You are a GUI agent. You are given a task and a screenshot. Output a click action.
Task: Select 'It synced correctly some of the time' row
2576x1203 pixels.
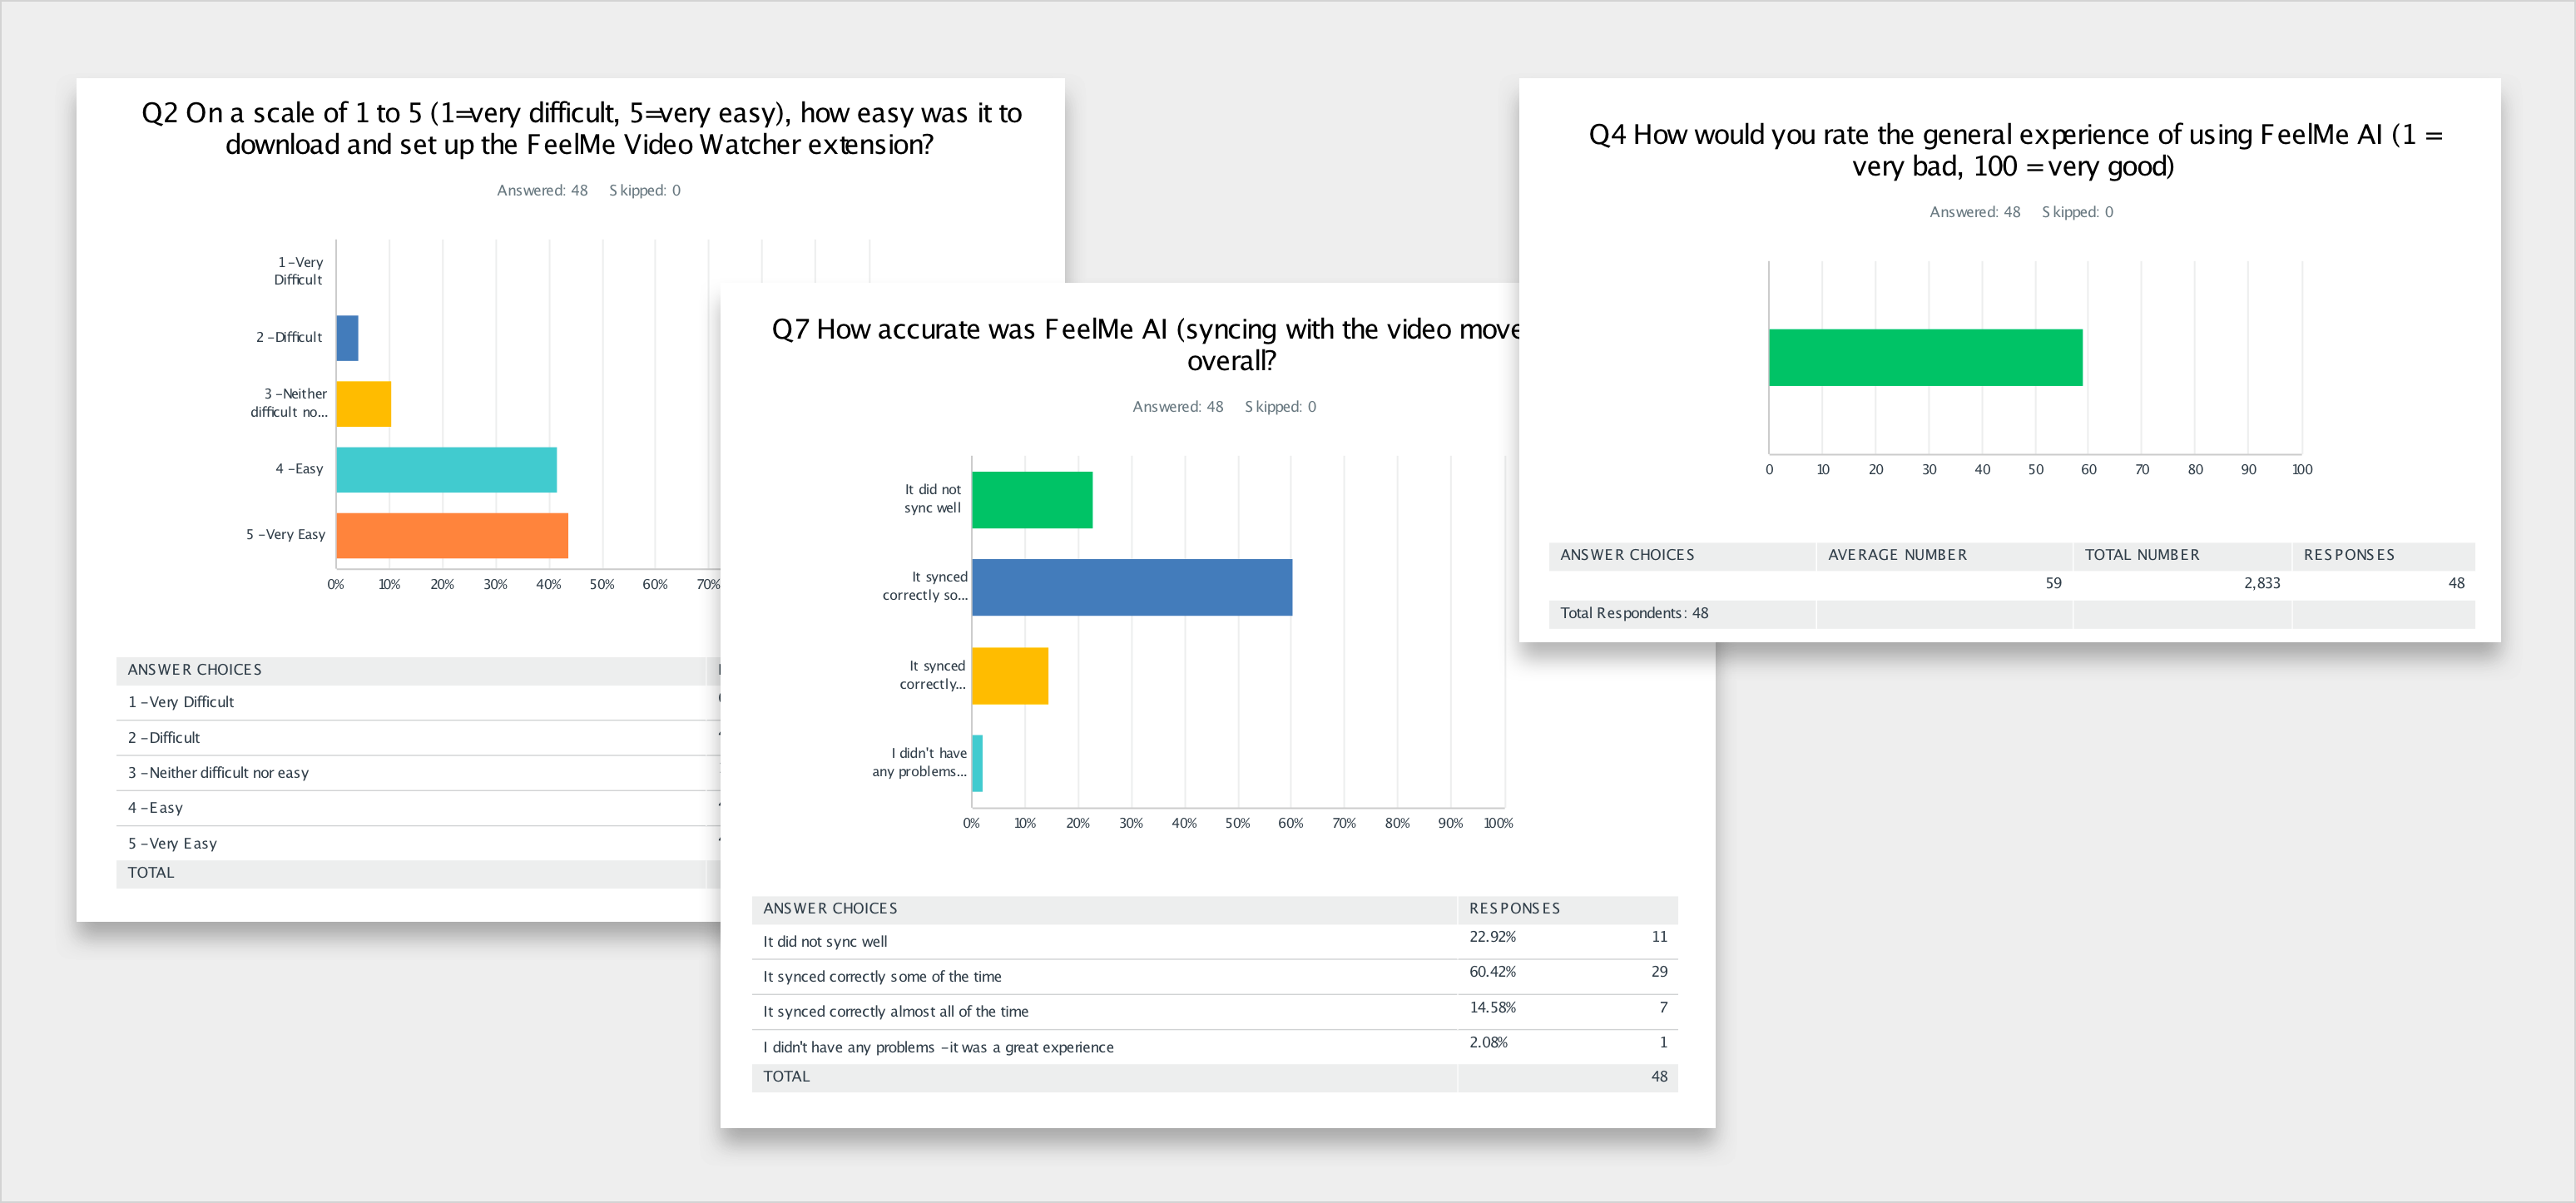pos(881,976)
